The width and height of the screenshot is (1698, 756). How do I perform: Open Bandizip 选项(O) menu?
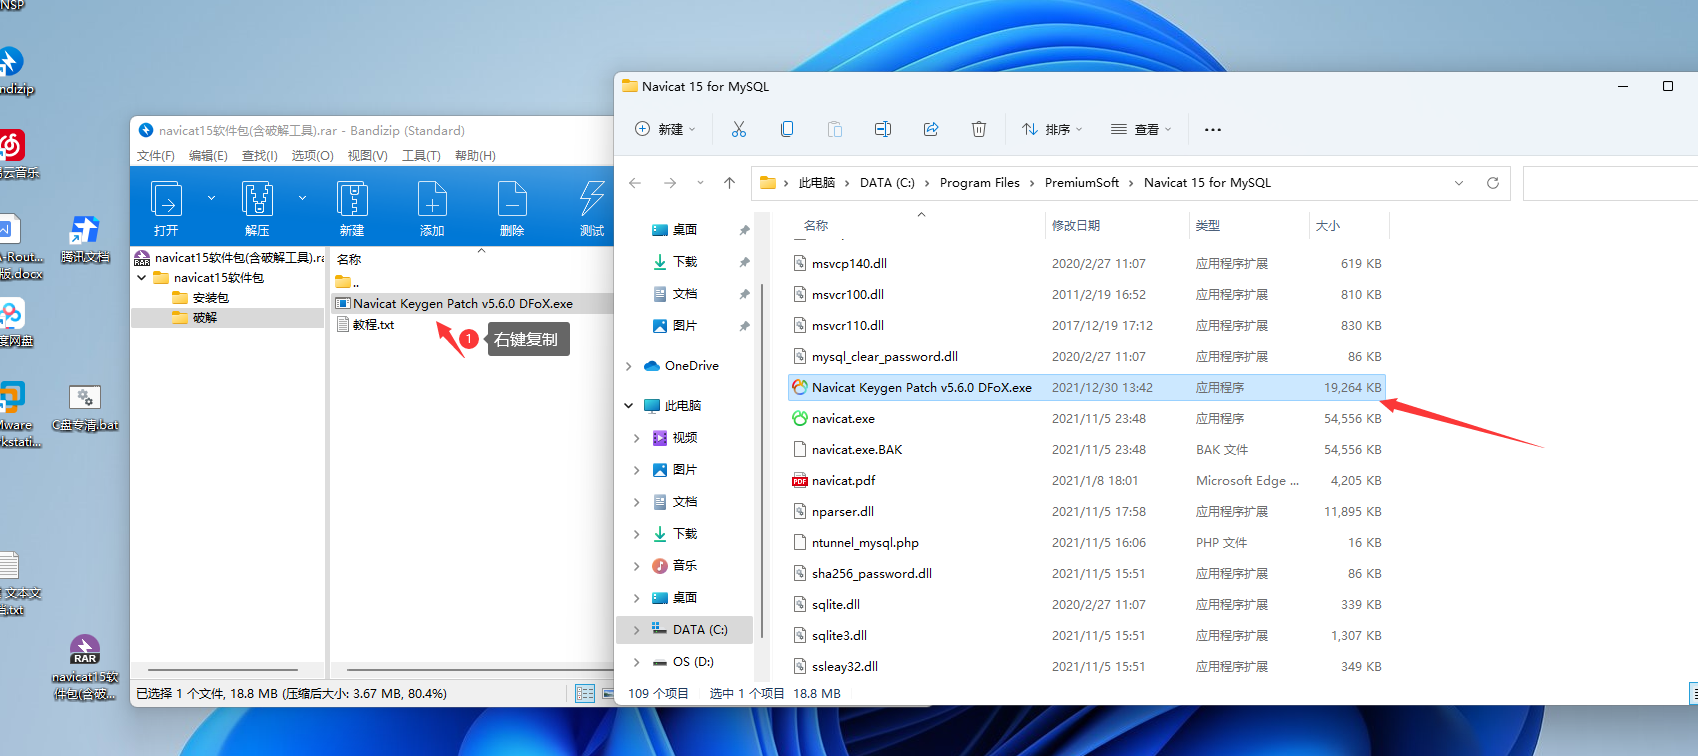click(313, 156)
